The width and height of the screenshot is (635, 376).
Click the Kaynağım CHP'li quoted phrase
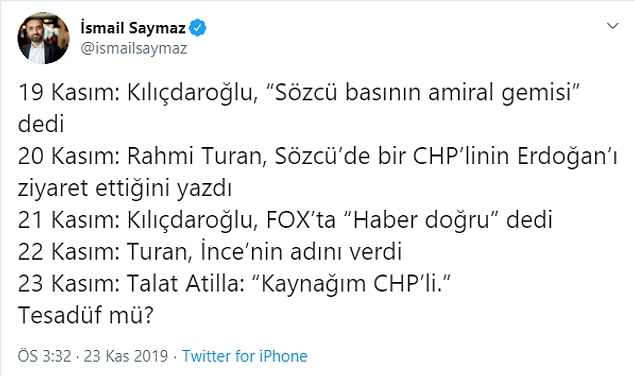point(352,283)
